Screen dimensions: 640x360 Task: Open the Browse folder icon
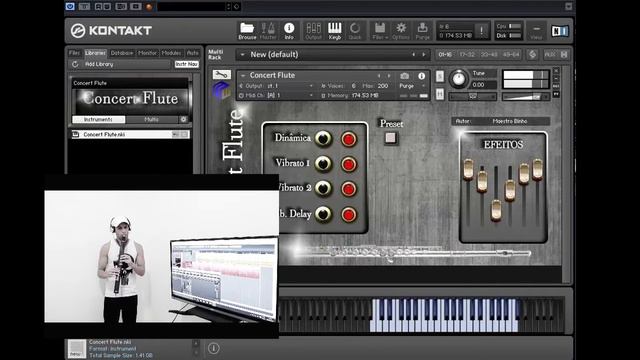click(x=247, y=31)
